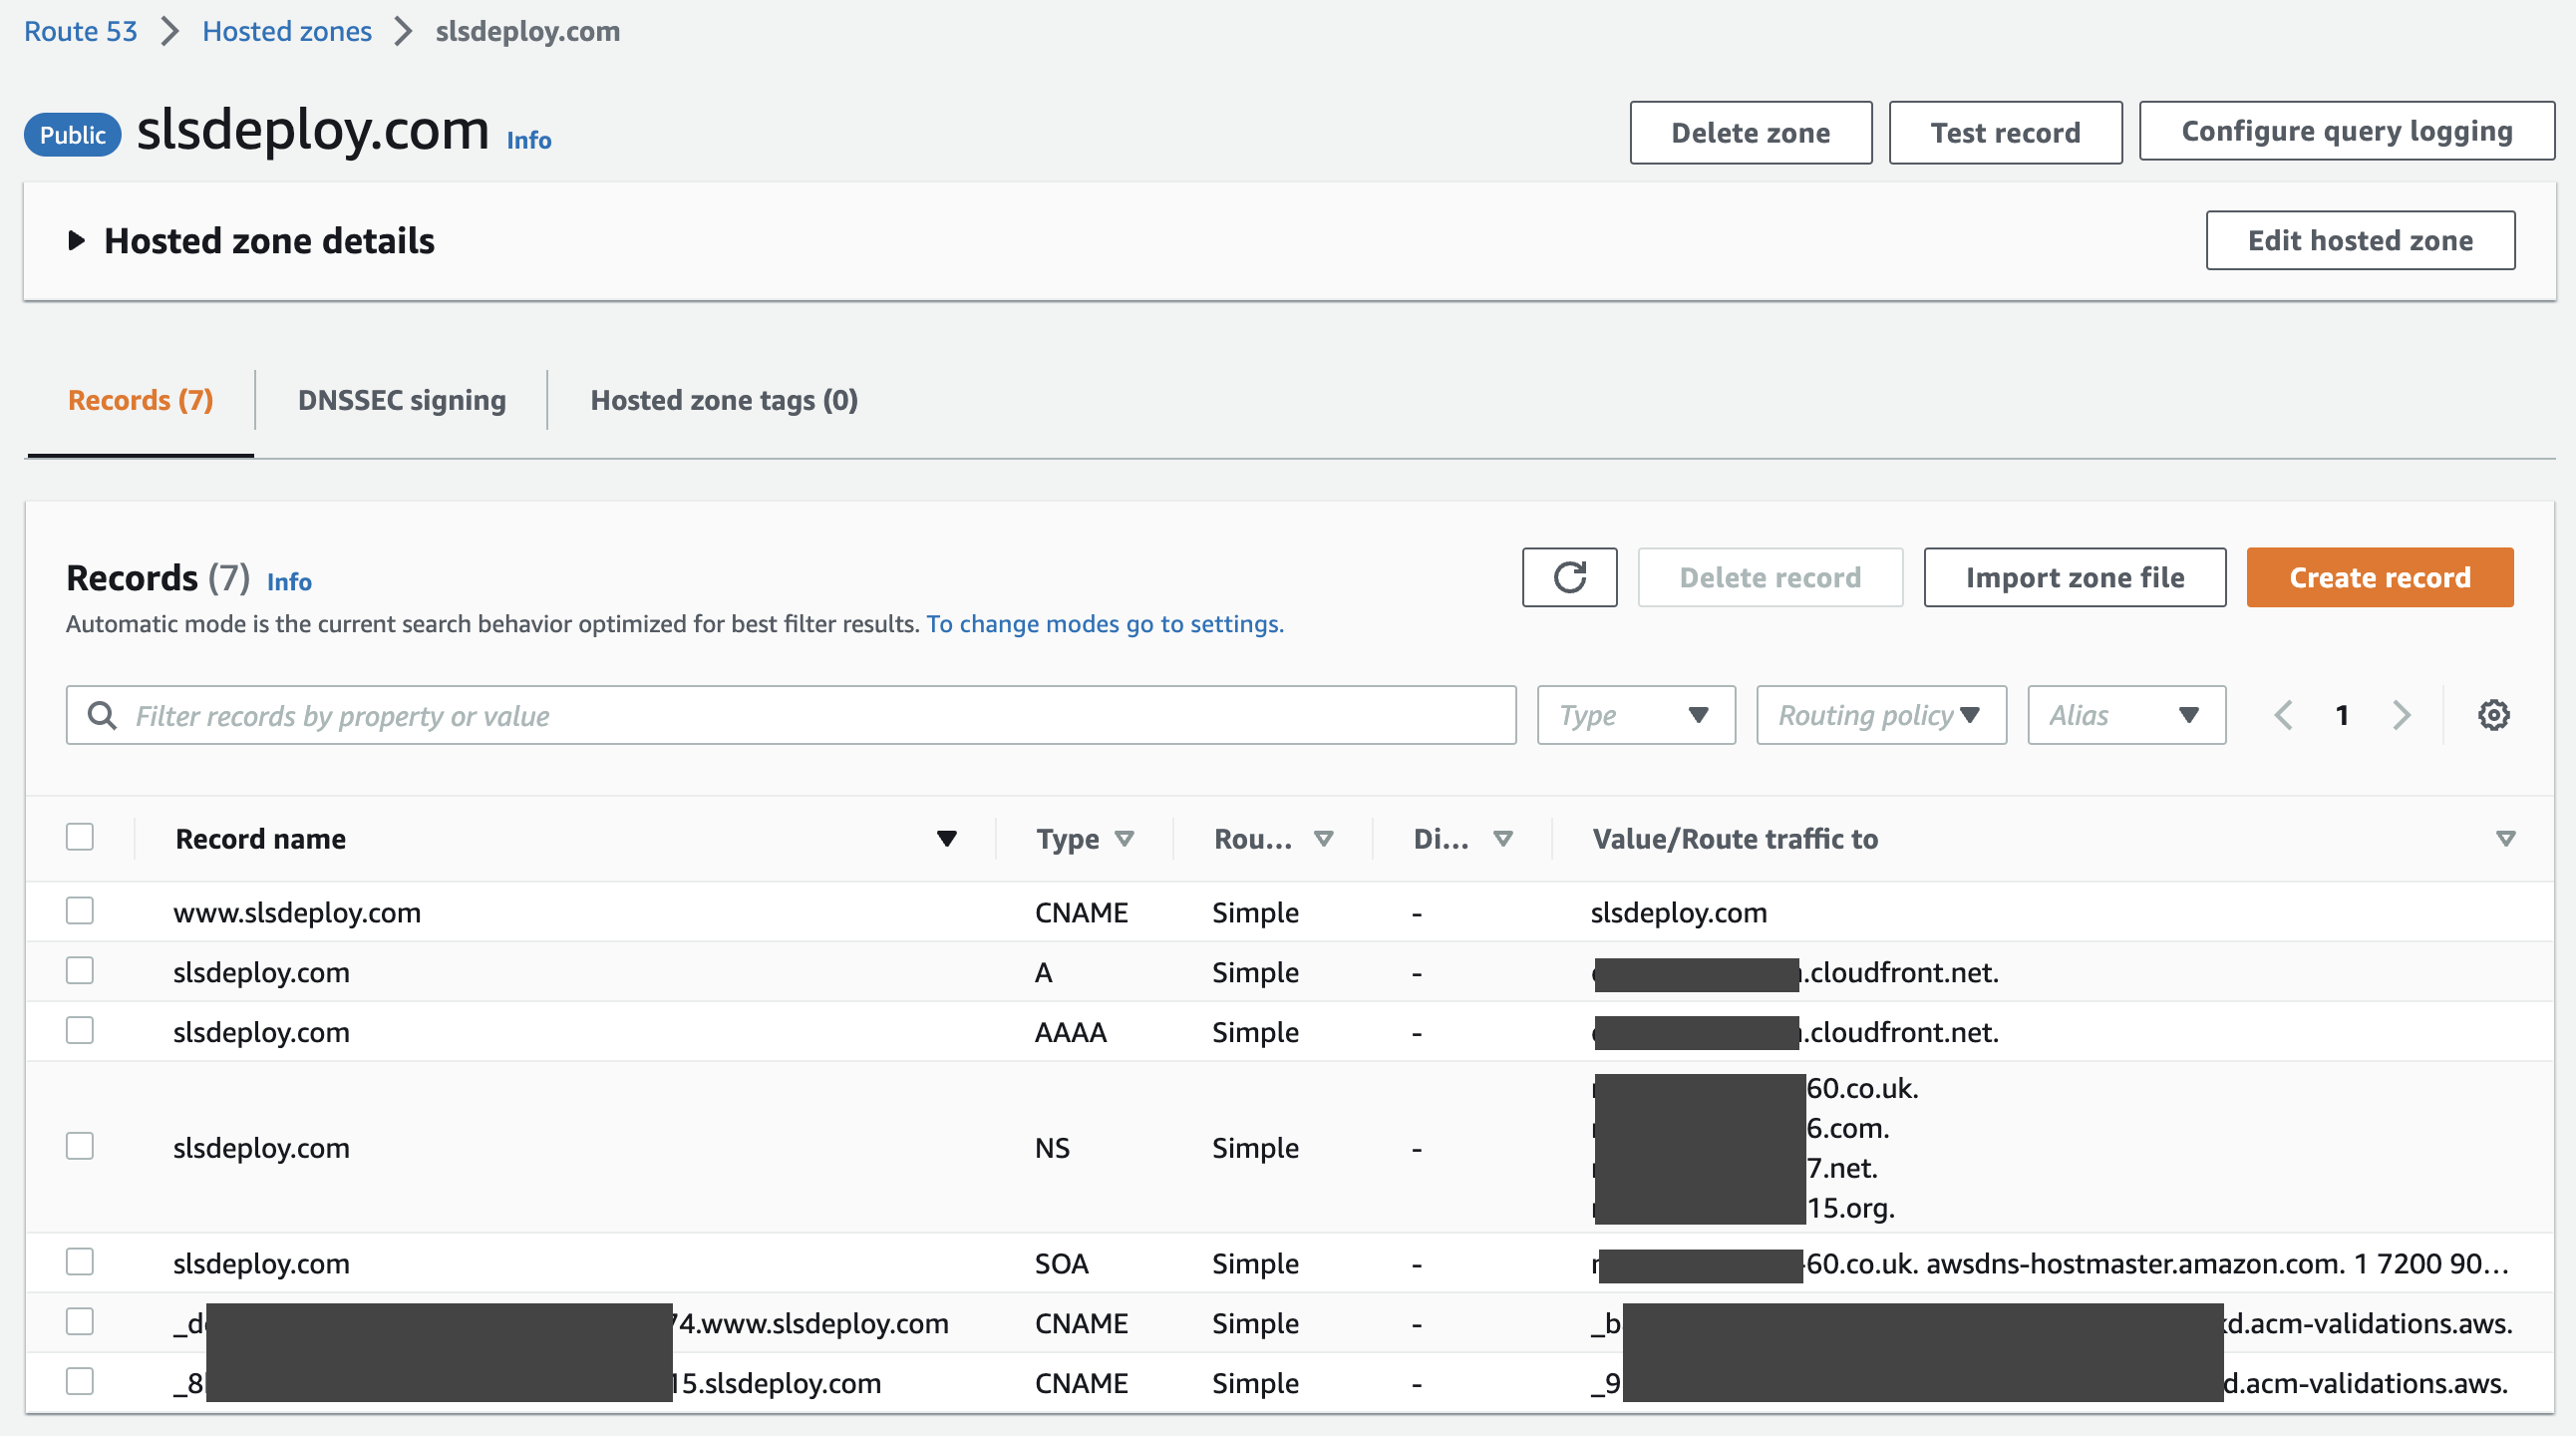Check the slsdeploy.com NS record
The height and width of the screenshot is (1436, 2576).
click(x=80, y=1145)
